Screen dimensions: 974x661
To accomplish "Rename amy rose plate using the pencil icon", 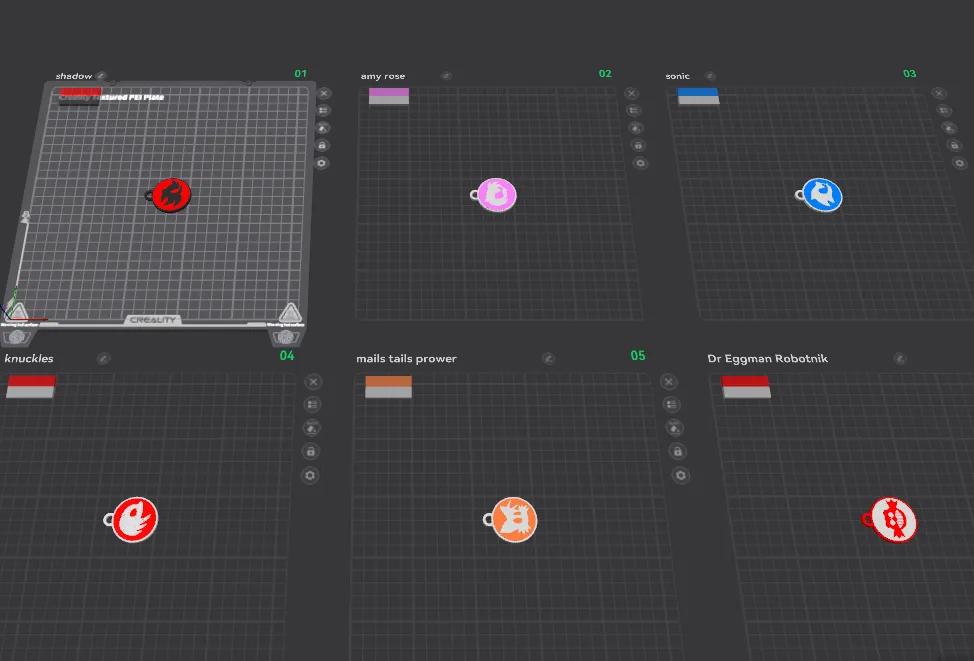I will (447, 76).
